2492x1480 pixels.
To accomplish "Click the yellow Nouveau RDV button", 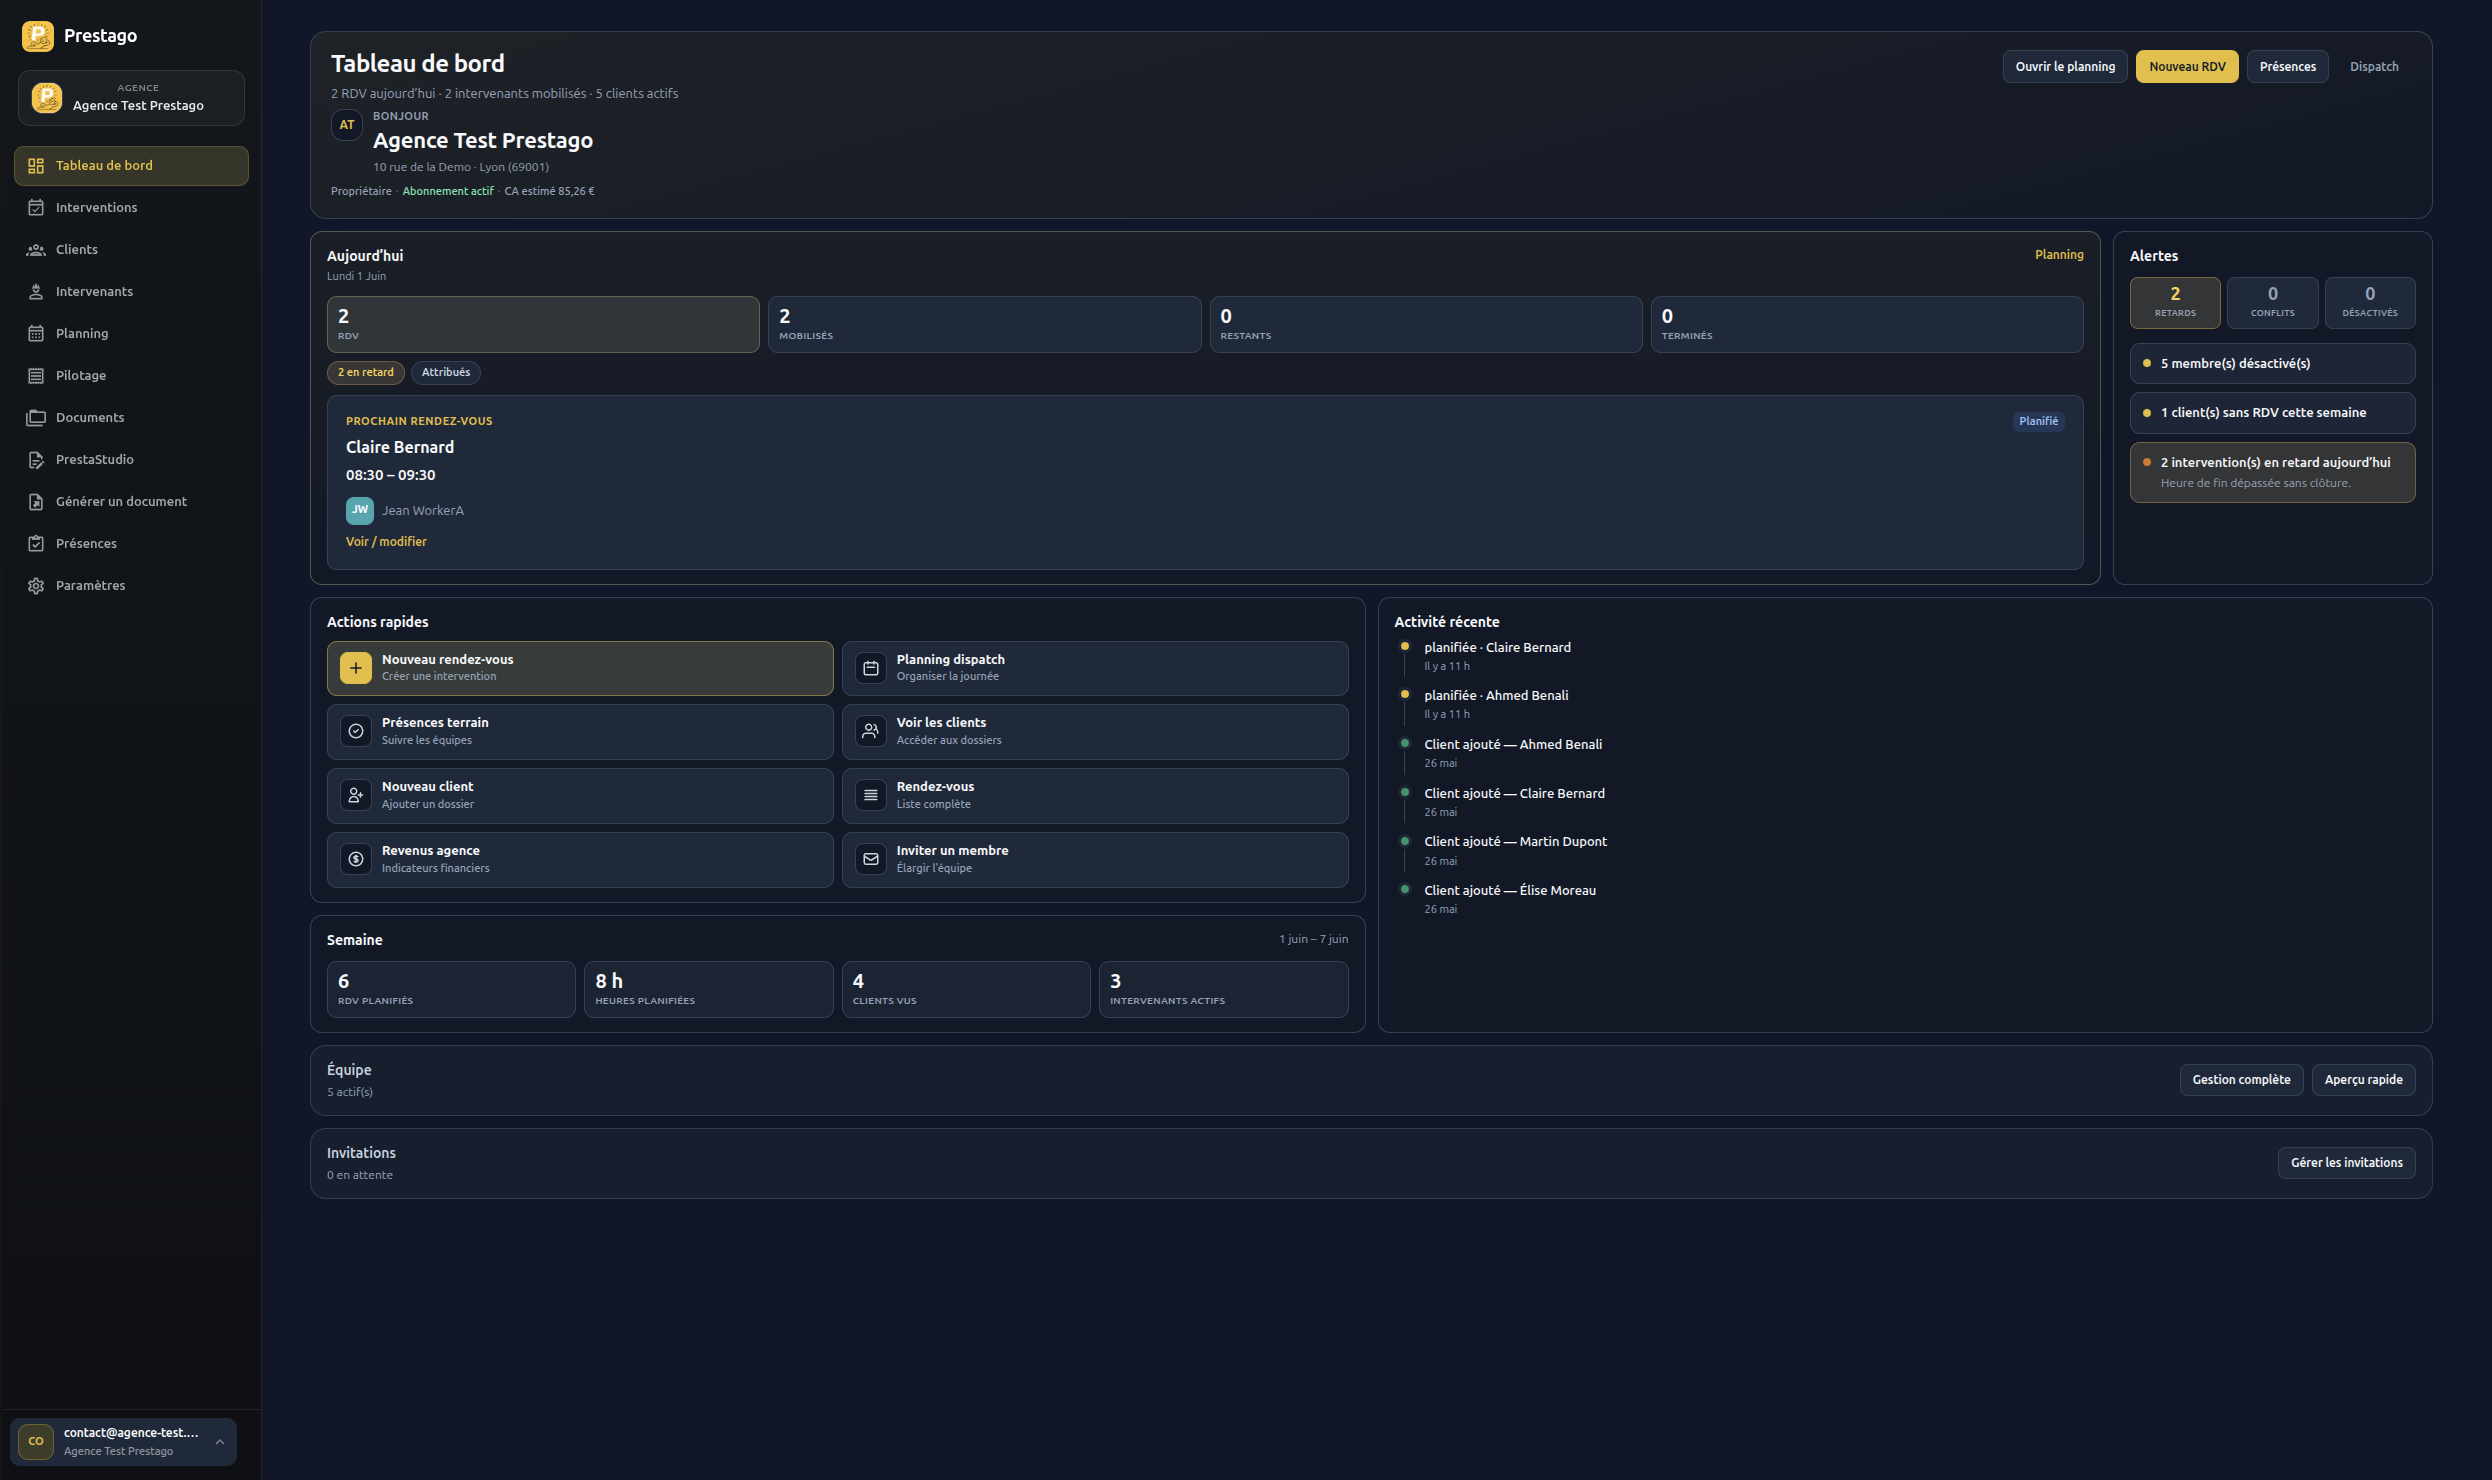I will click(2187, 67).
